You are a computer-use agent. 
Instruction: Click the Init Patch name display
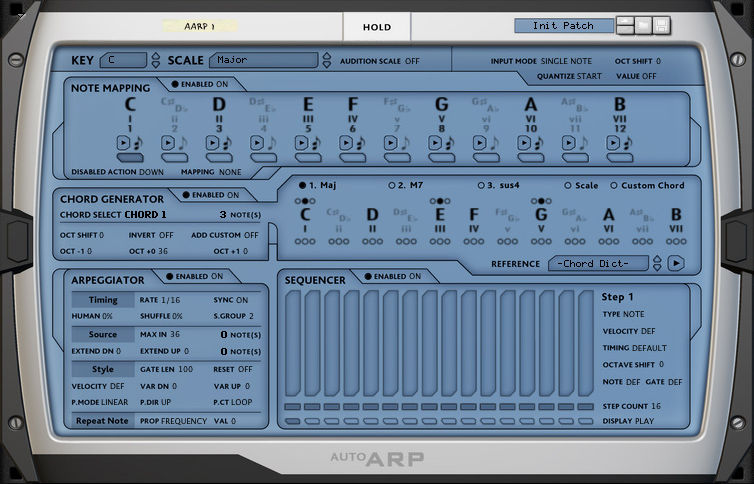[563, 25]
